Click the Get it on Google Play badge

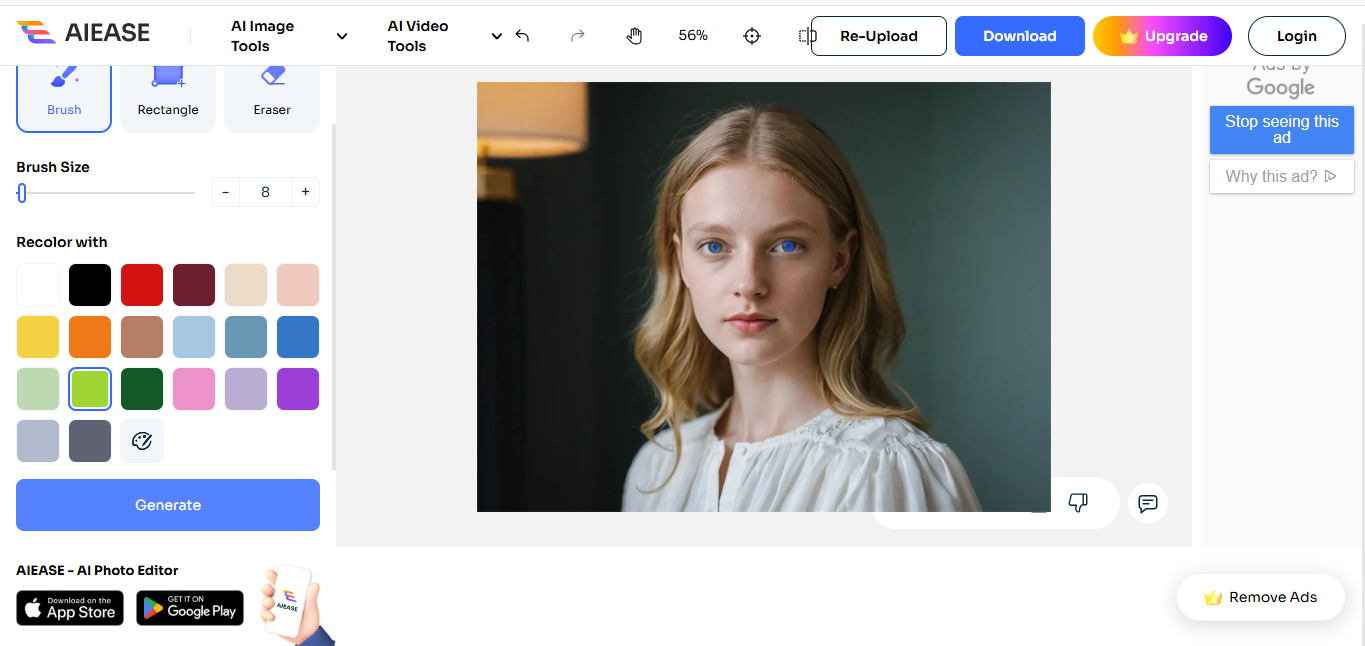pyautogui.click(x=189, y=607)
